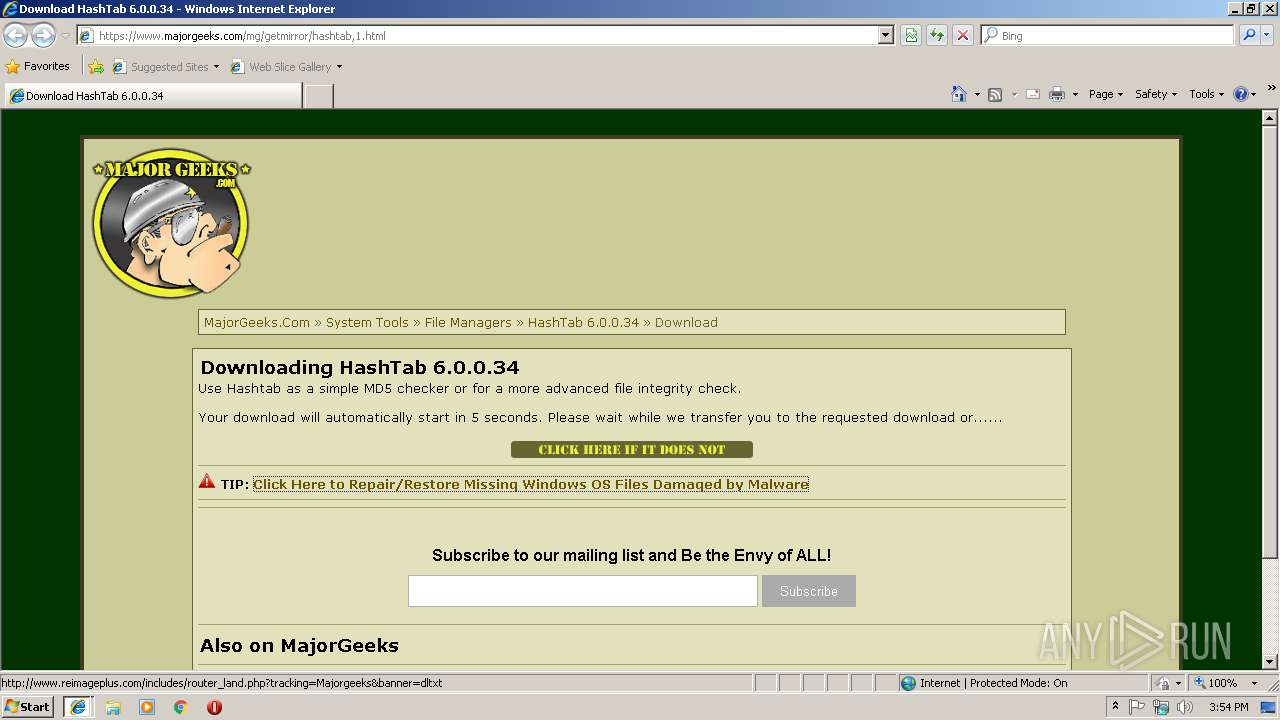Click the RSS Feeds icon

[995, 94]
